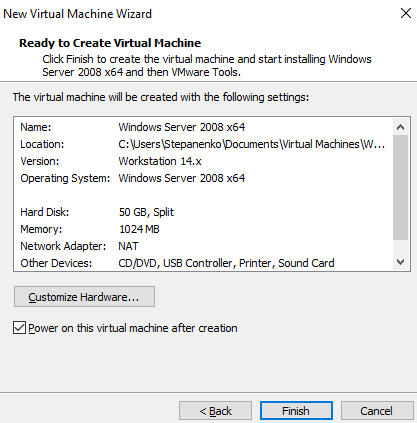Image resolution: width=417 pixels, height=423 pixels.
Task: Click the scroll down arrow in settings list
Action: click(x=401, y=262)
